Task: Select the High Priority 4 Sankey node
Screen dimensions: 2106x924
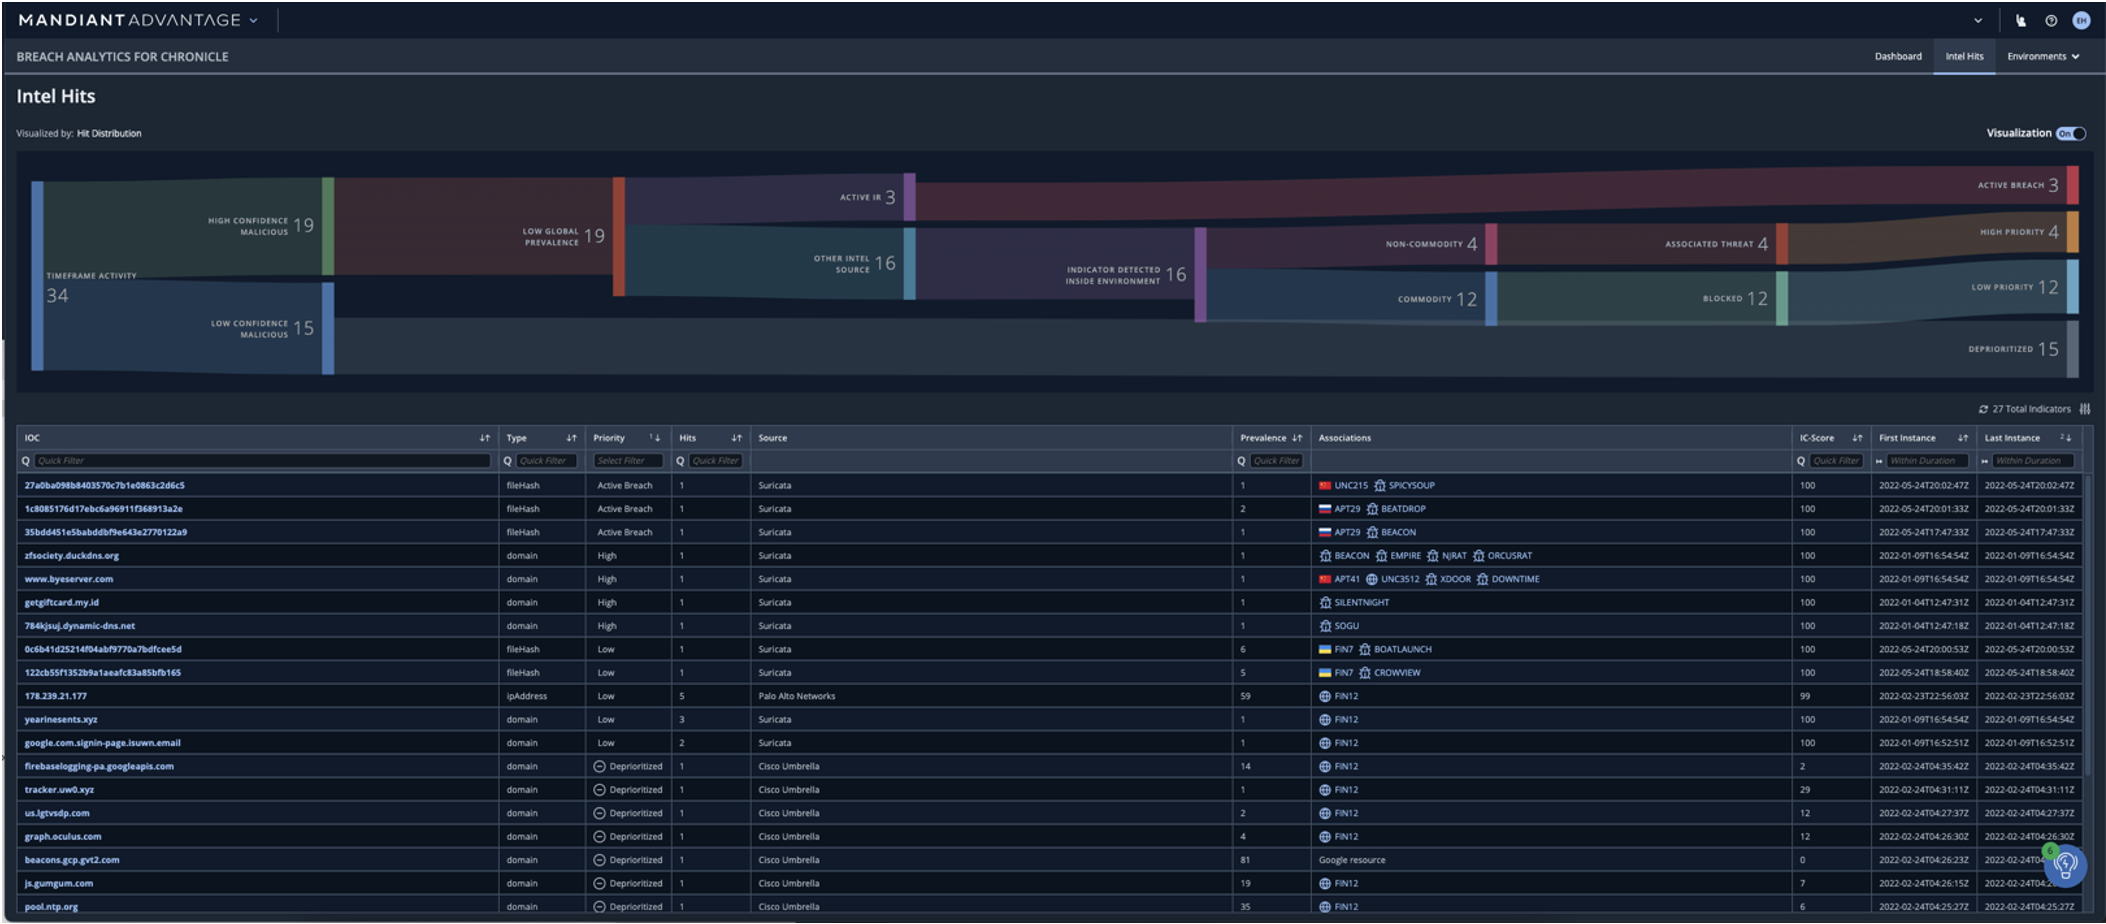Action: 2073,231
